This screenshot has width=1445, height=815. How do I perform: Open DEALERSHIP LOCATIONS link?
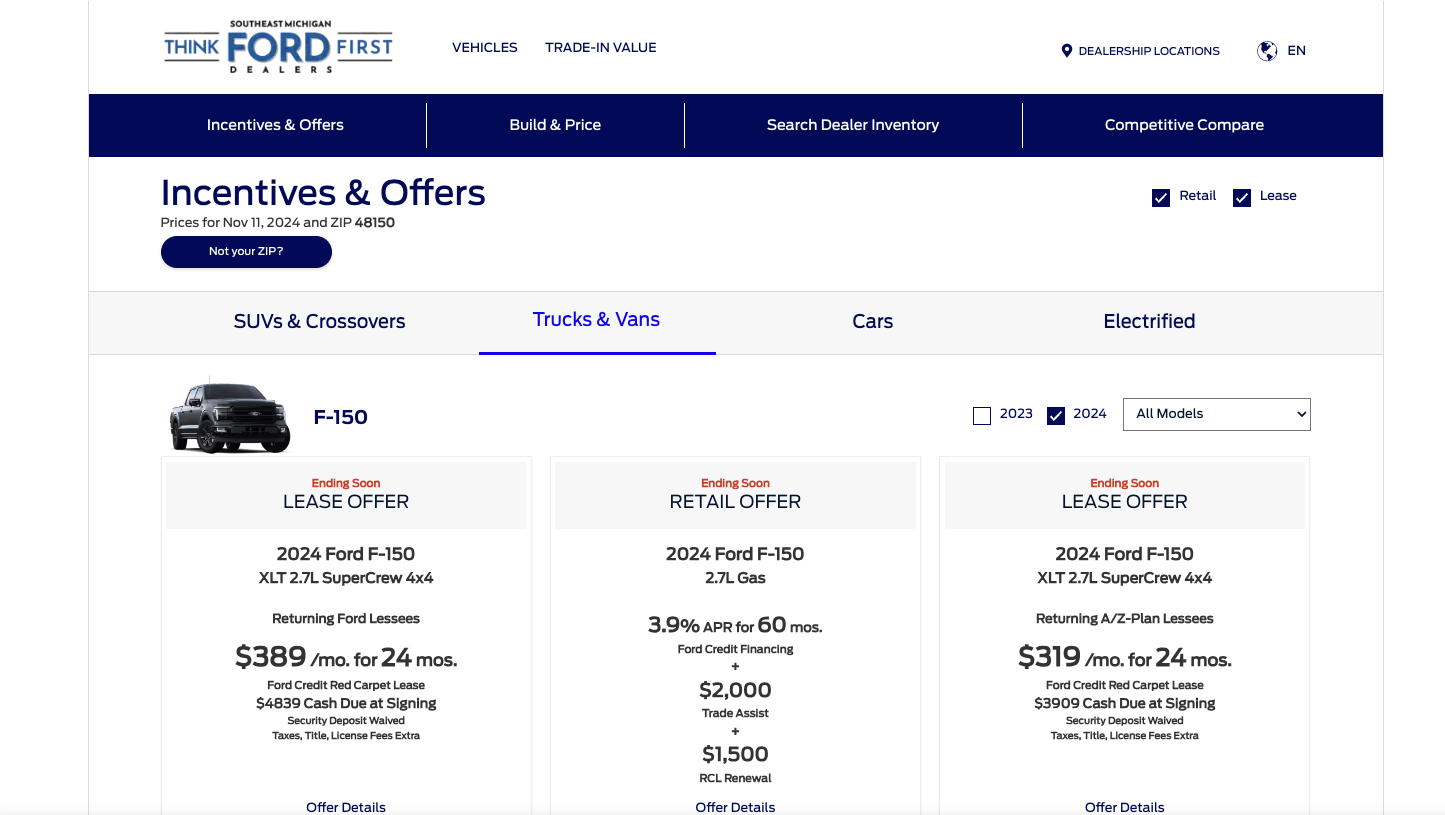(1149, 51)
